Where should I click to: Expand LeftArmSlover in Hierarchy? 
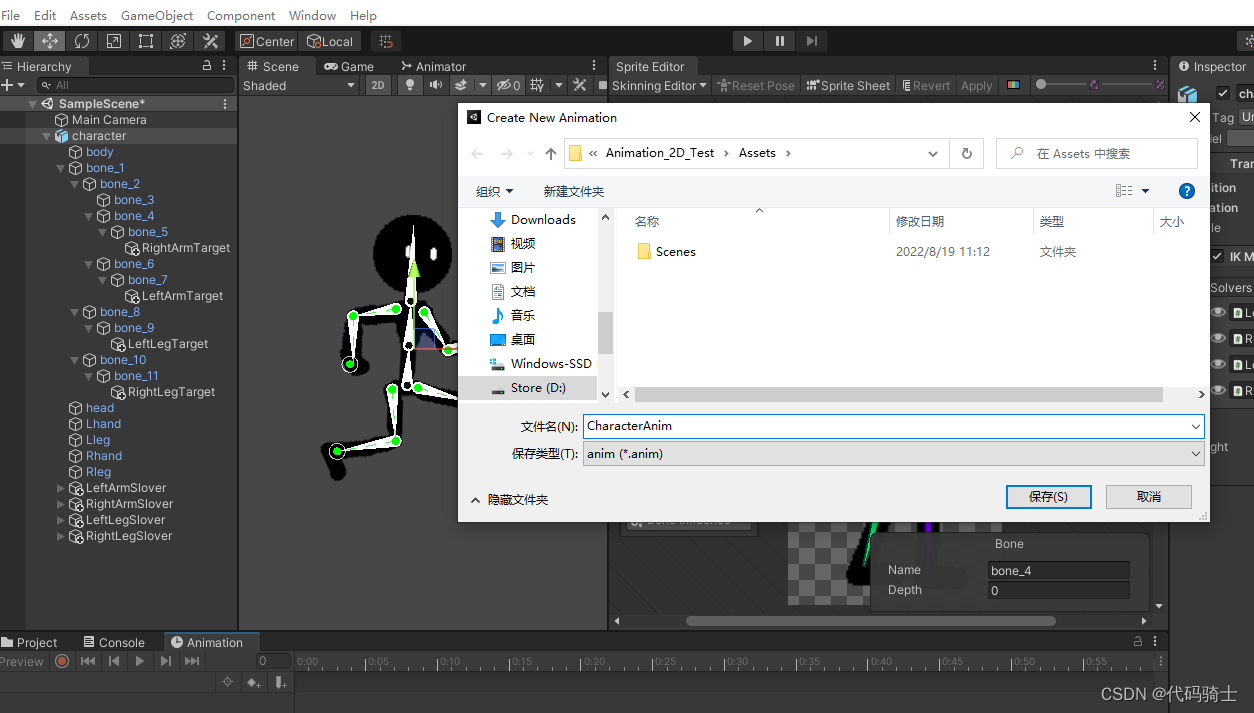tap(60, 488)
